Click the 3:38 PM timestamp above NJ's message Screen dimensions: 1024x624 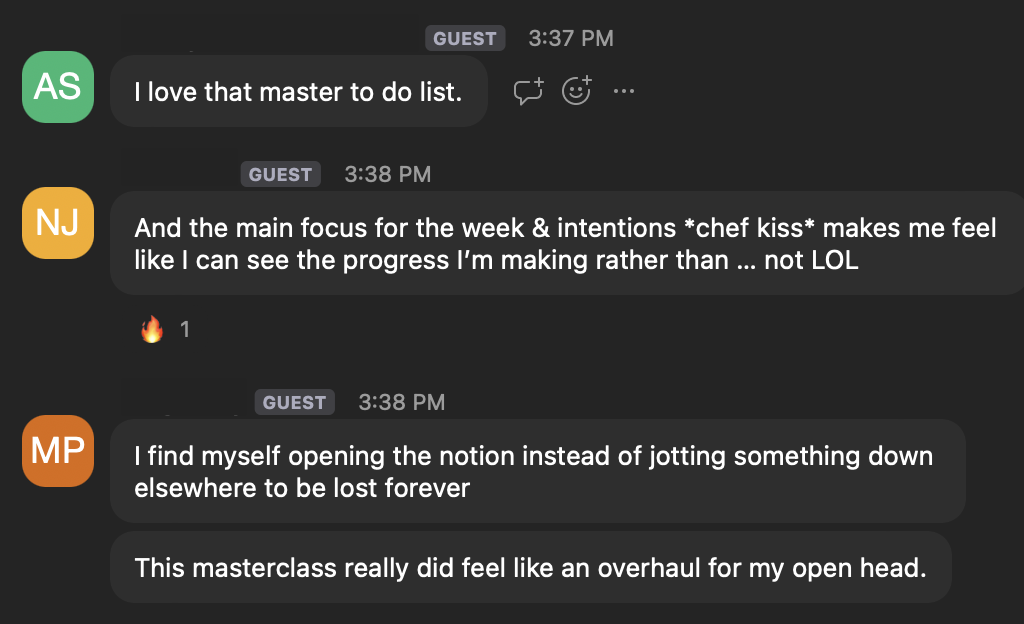pyautogui.click(x=388, y=175)
